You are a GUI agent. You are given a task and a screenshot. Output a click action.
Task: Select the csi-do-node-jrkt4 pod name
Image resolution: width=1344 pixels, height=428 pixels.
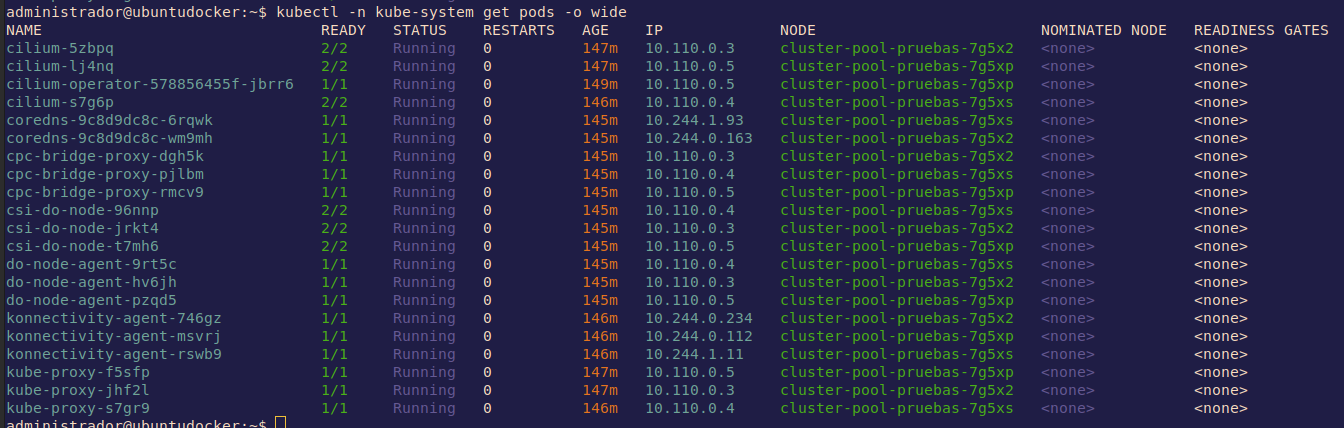[82, 228]
